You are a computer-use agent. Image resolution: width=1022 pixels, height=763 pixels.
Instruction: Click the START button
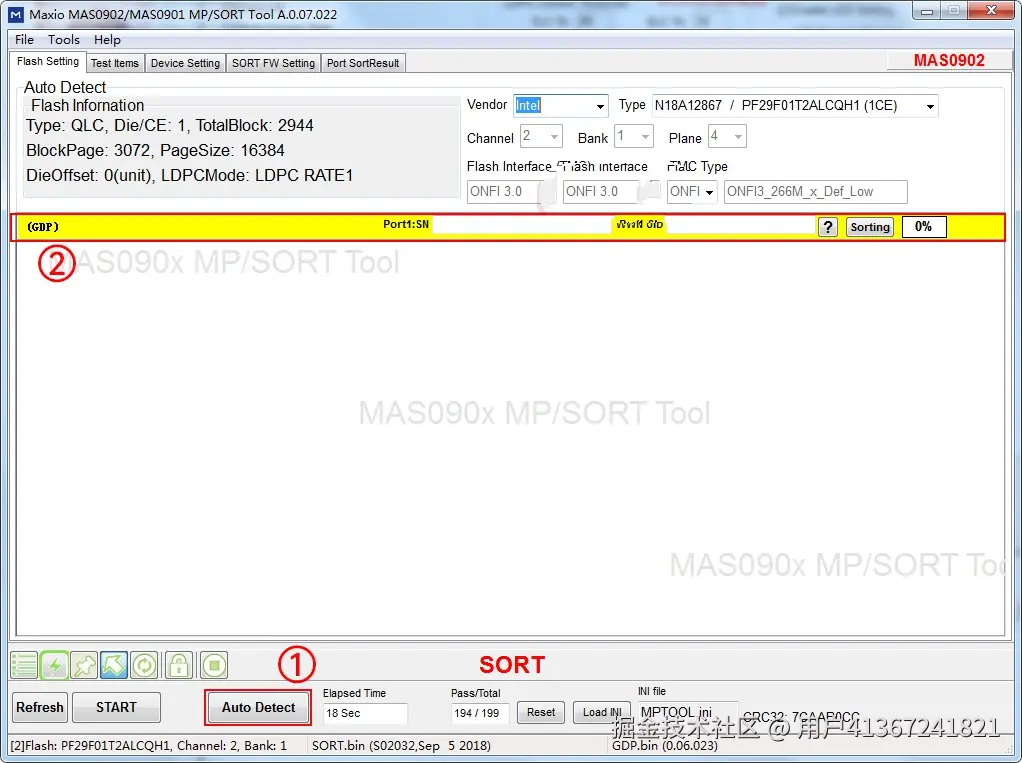(116, 708)
